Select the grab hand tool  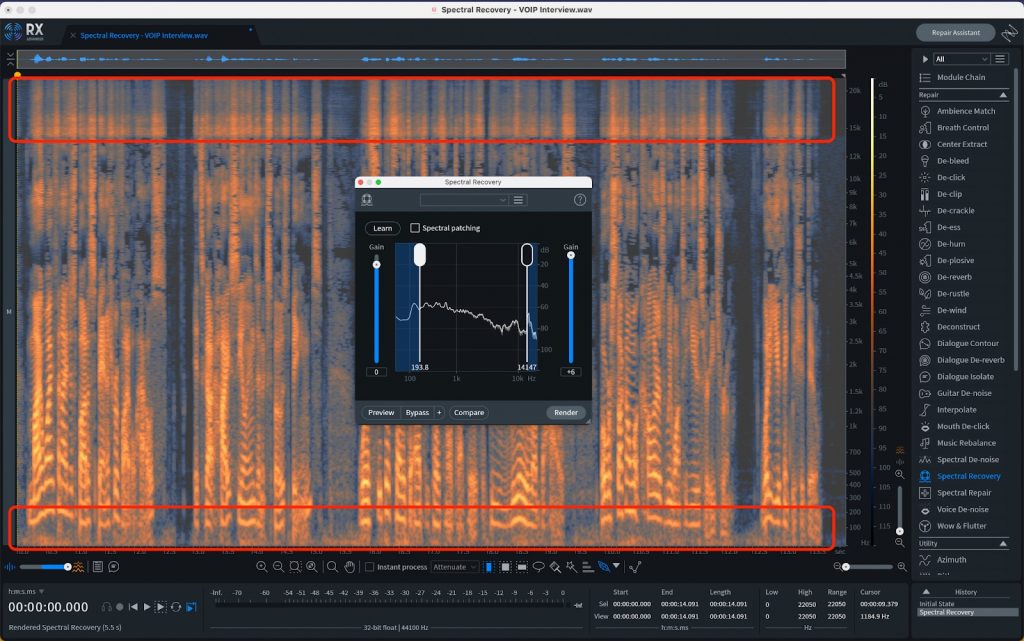(x=349, y=567)
